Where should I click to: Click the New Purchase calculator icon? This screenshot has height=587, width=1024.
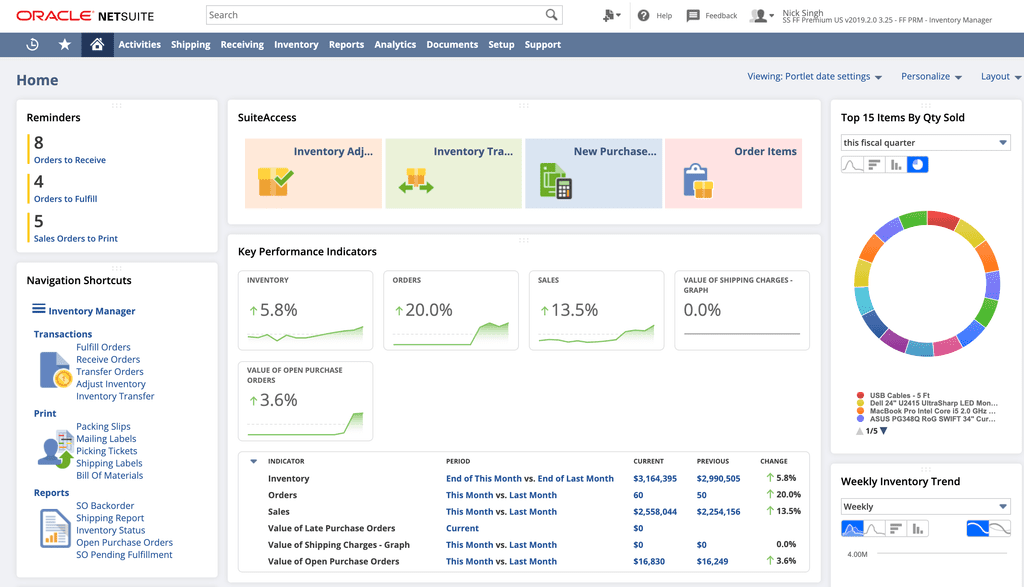pyautogui.click(x=556, y=181)
